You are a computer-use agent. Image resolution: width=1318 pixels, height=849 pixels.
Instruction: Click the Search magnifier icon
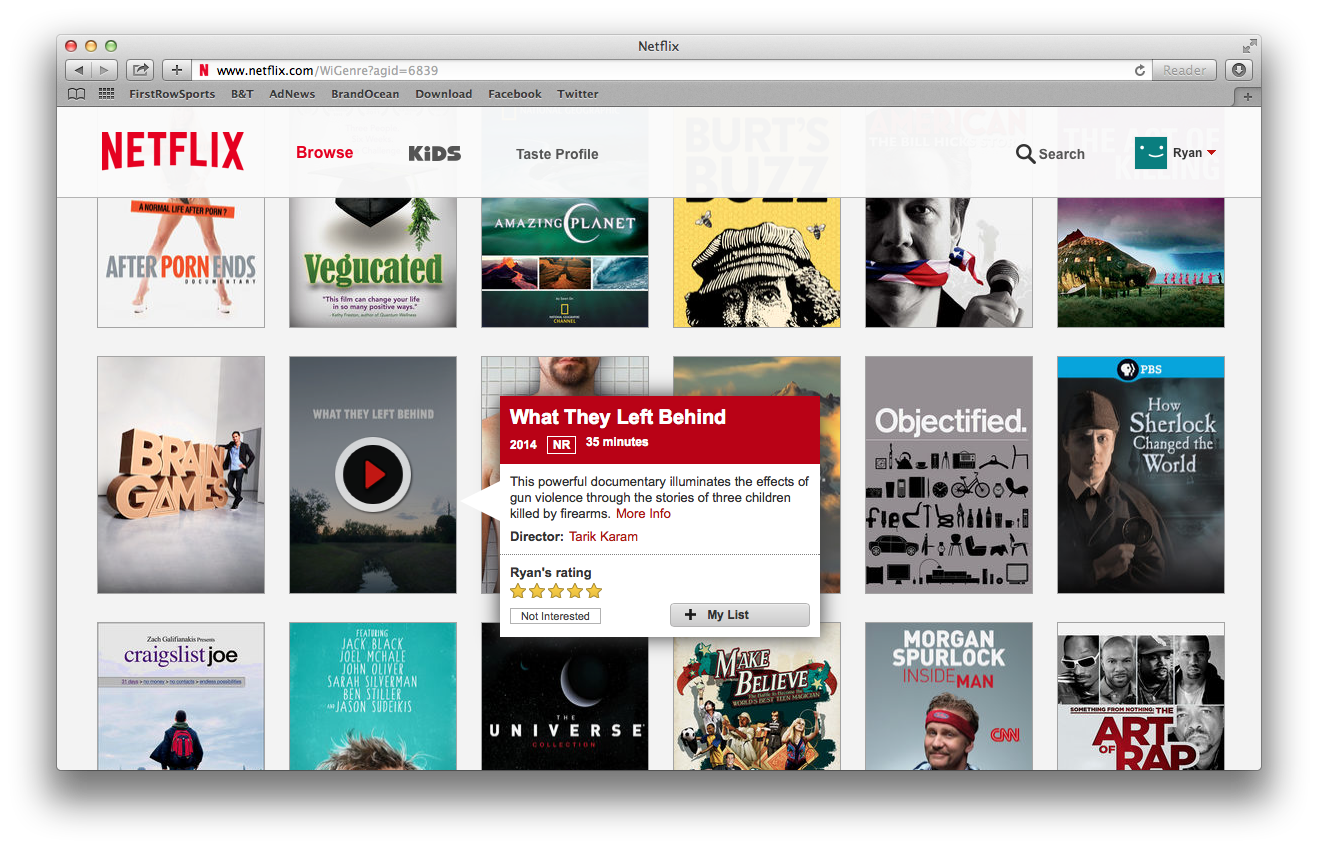[1025, 154]
